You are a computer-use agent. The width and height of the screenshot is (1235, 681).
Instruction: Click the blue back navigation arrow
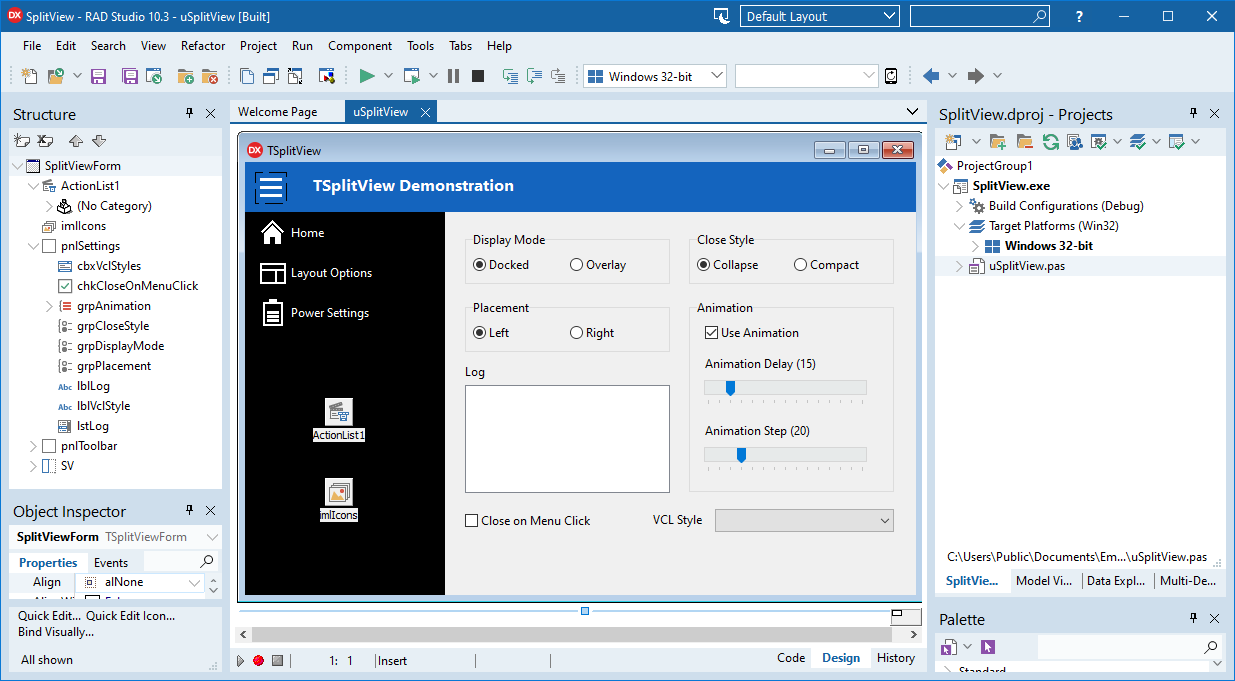(931, 76)
